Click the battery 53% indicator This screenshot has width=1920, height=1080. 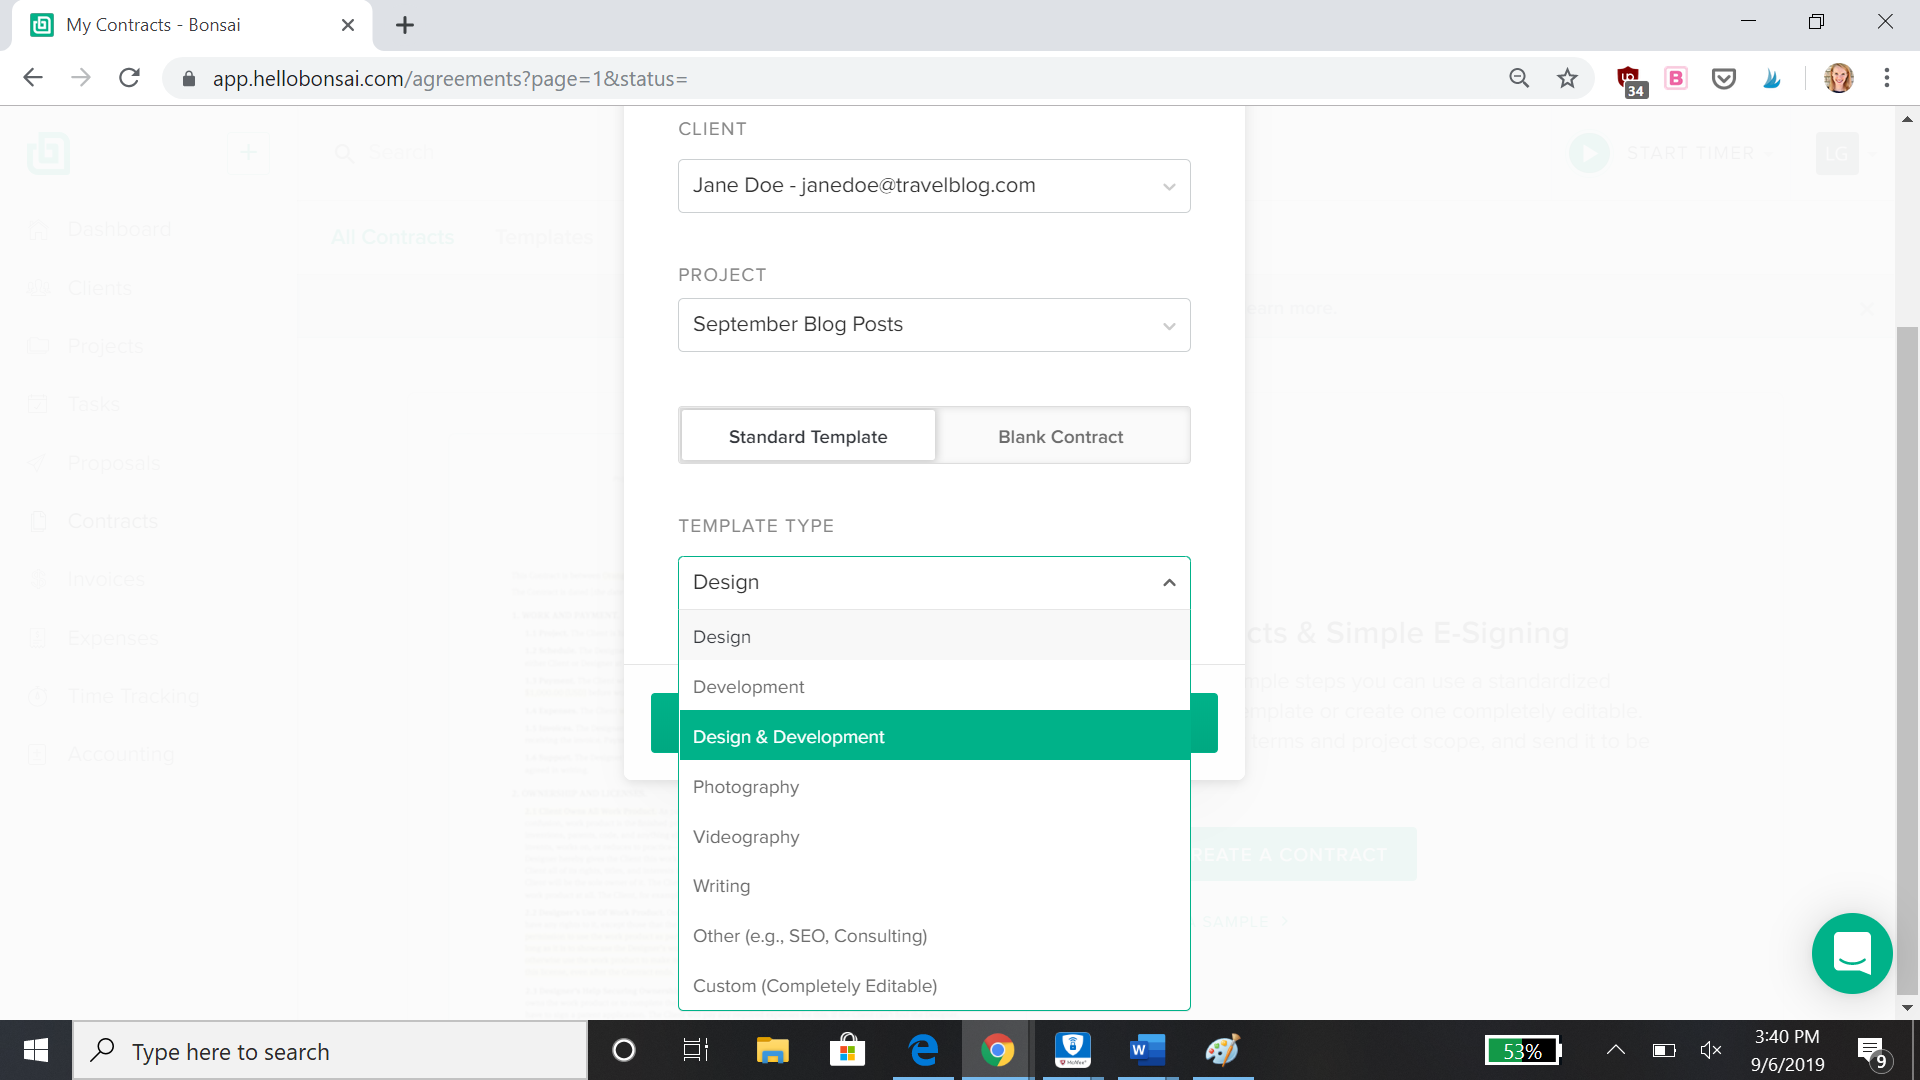pyautogui.click(x=1523, y=1050)
